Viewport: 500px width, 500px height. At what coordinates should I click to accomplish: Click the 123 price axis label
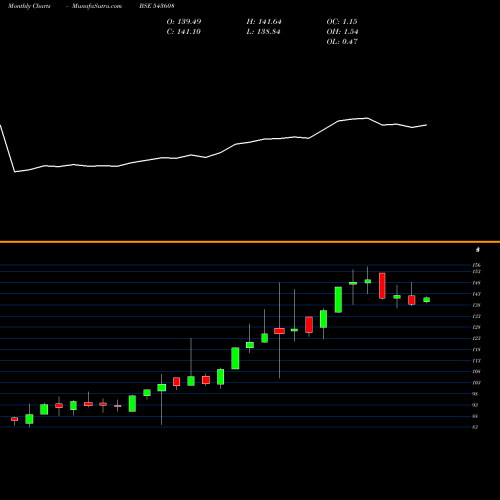pyautogui.click(x=477, y=338)
